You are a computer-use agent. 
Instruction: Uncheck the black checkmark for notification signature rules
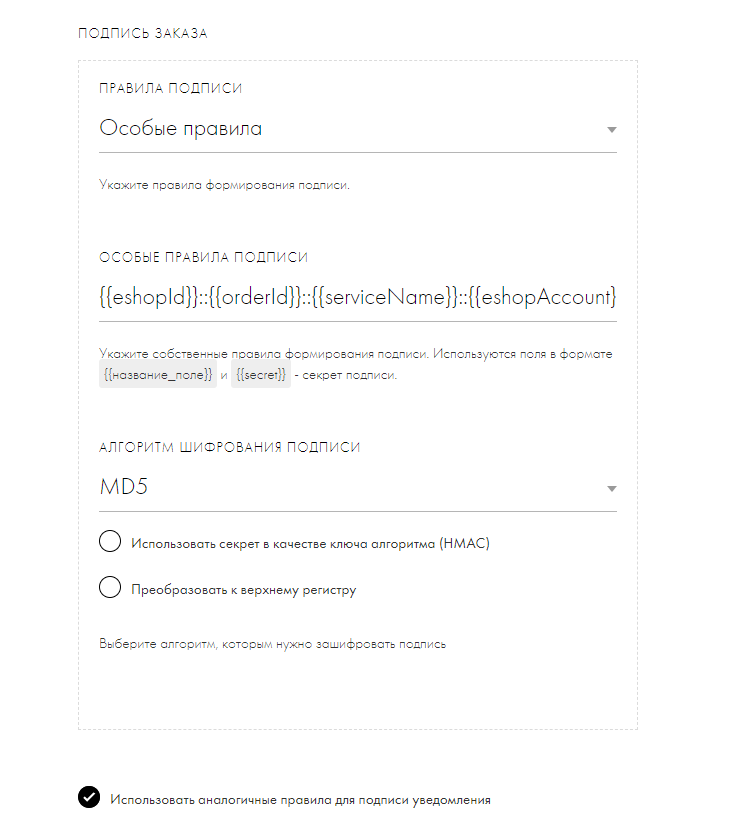pyautogui.click(x=89, y=797)
